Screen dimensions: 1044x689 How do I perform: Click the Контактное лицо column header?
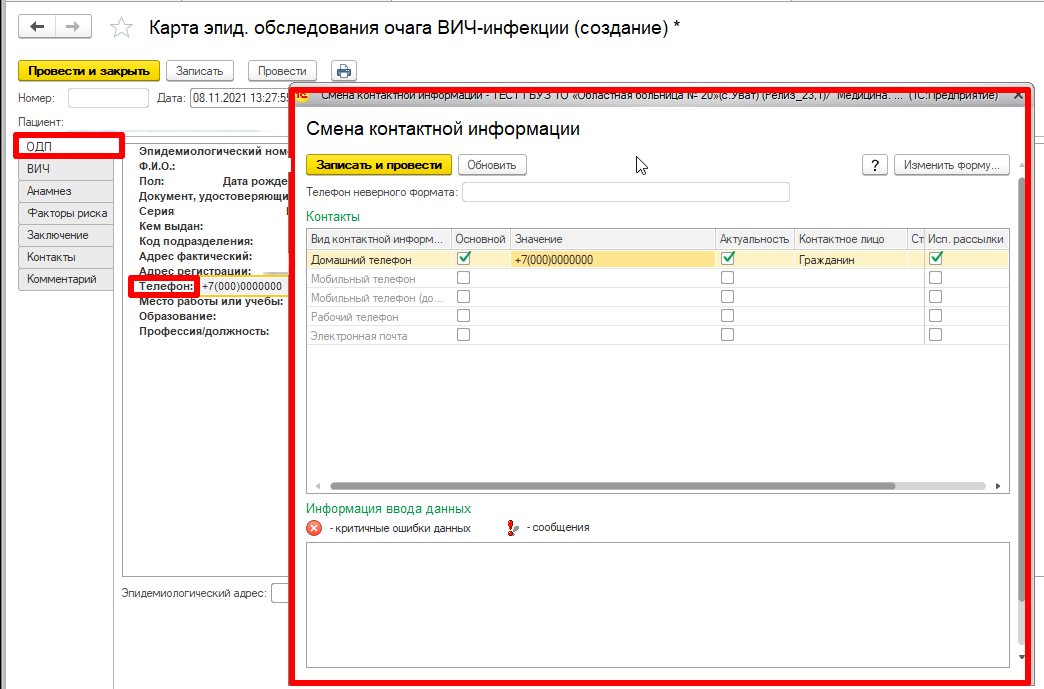[849, 239]
